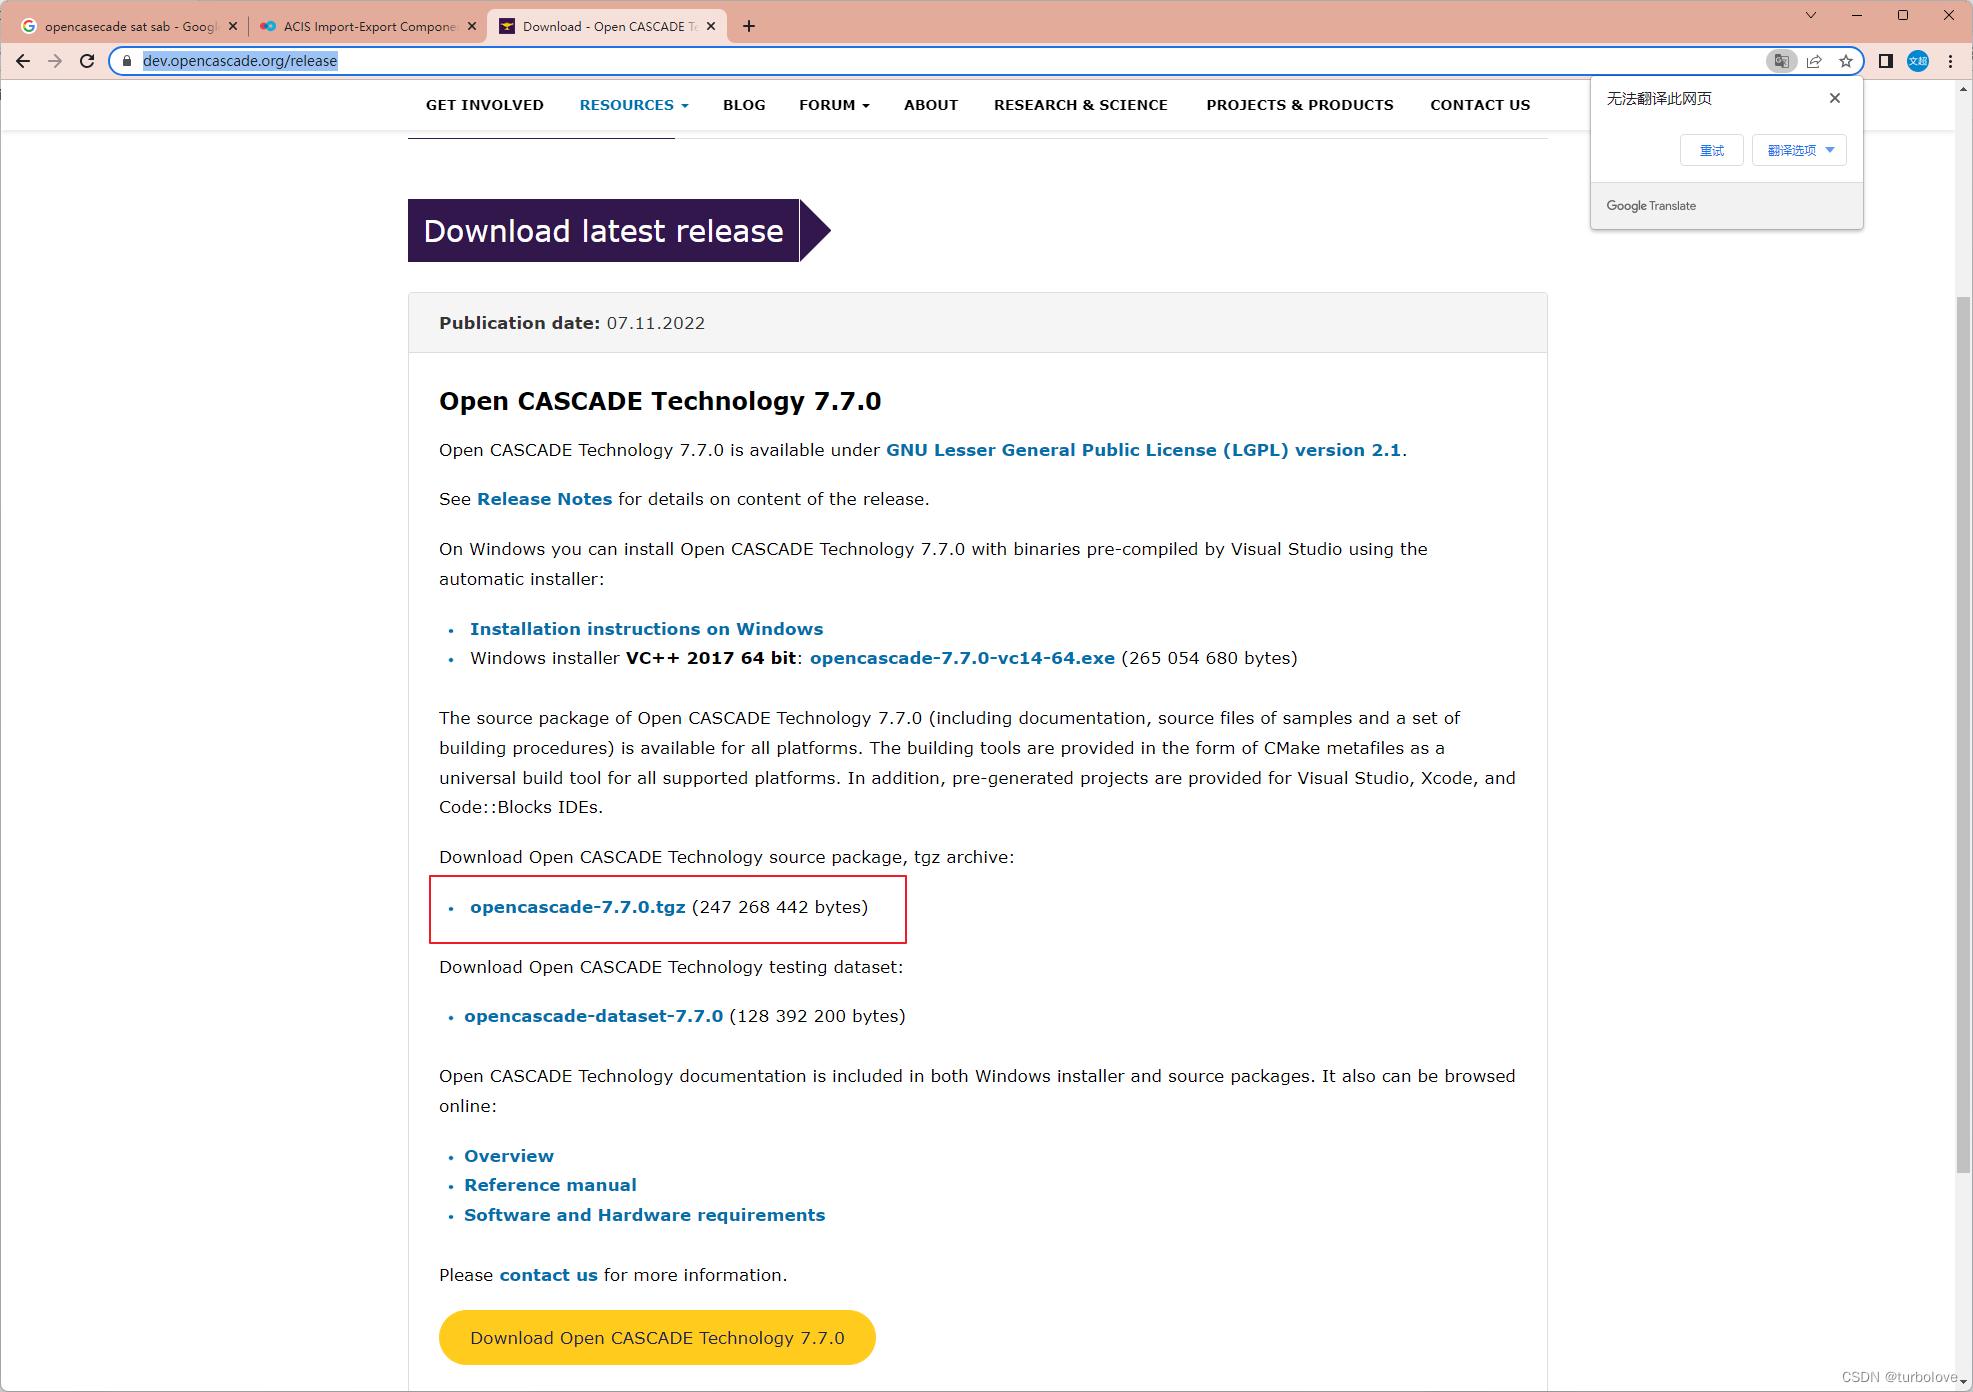
Task: Open Chrome three-dot menu
Action: [x=1951, y=61]
